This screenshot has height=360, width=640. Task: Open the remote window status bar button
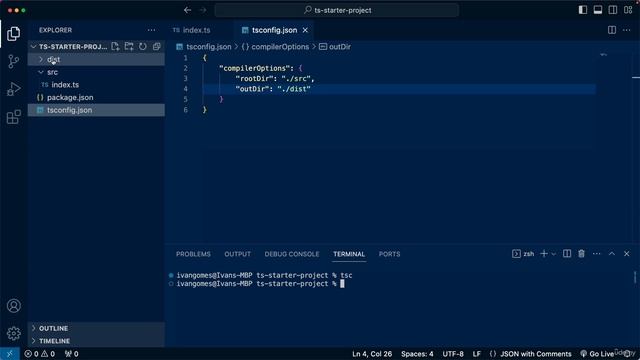tap(9, 354)
